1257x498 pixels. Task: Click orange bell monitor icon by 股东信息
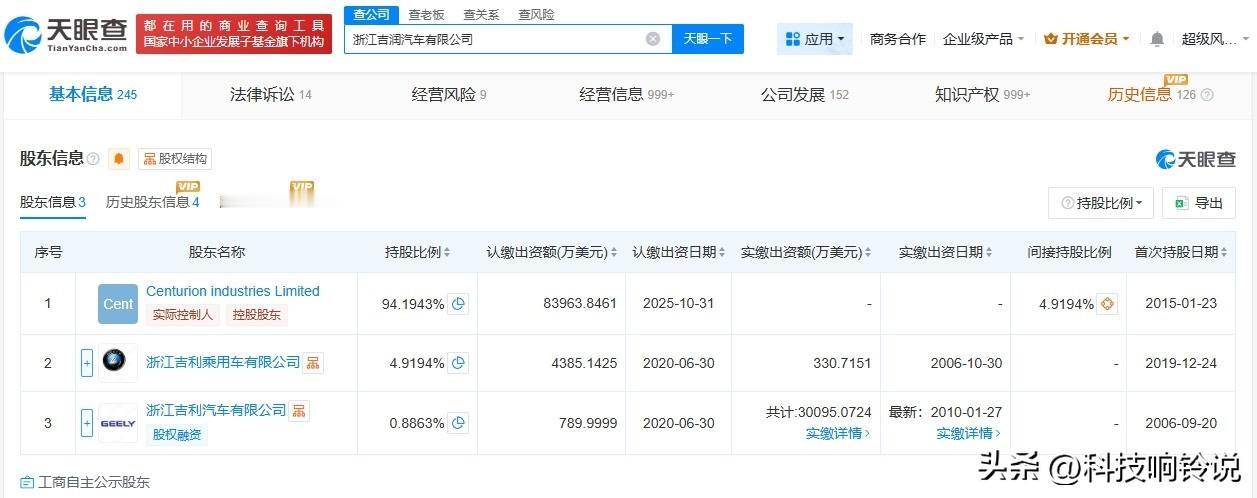point(119,159)
